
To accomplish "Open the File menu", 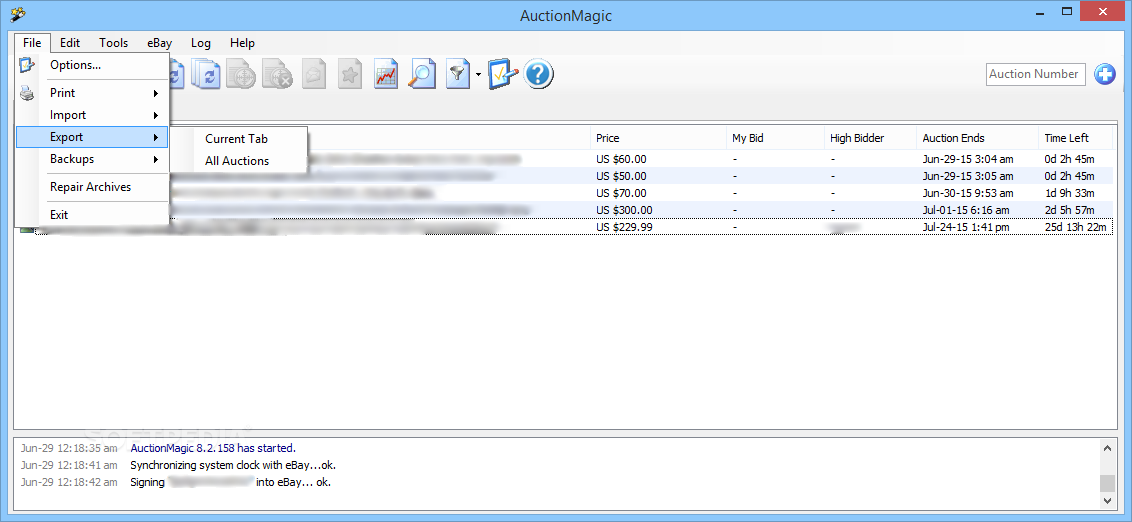I will click(x=32, y=43).
